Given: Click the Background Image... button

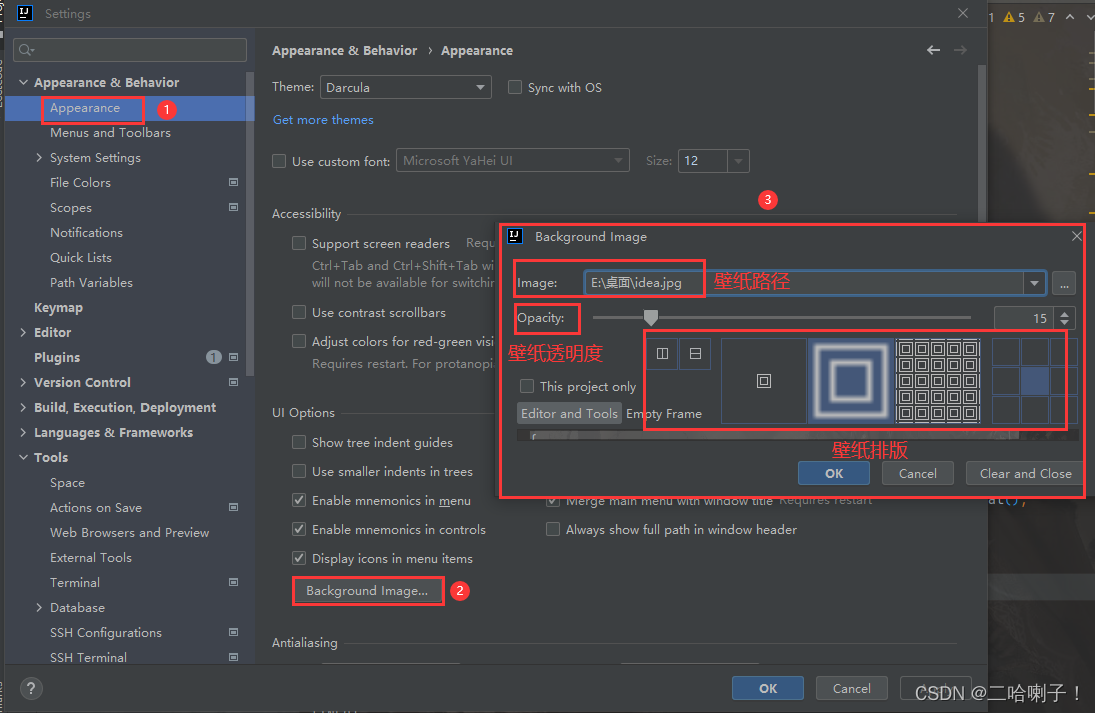Looking at the screenshot, I should 367,591.
